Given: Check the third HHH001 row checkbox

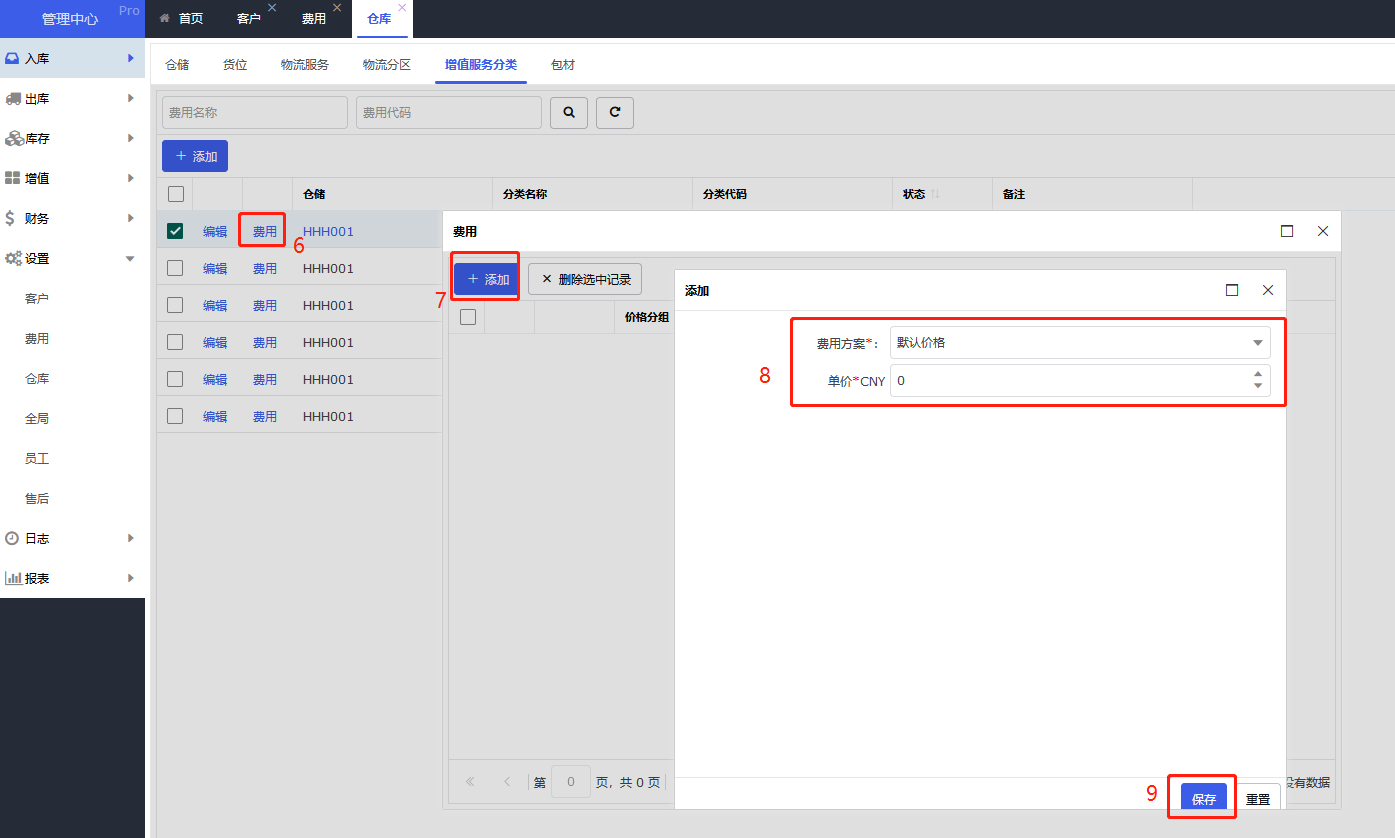Looking at the screenshot, I should coord(175,305).
